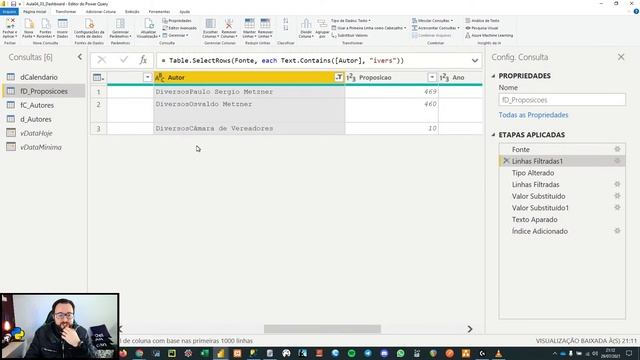Click the Análise de Texto tool
The width and height of the screenshot is (640, 360).
[482, 20]
